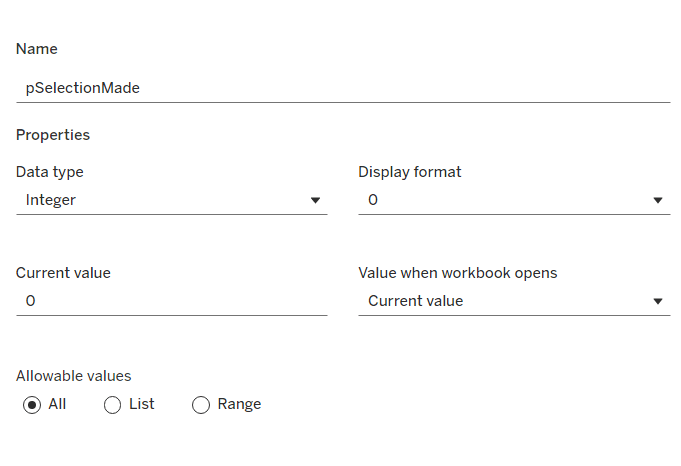Click the Data type dropdown arrow

point(316,200)
